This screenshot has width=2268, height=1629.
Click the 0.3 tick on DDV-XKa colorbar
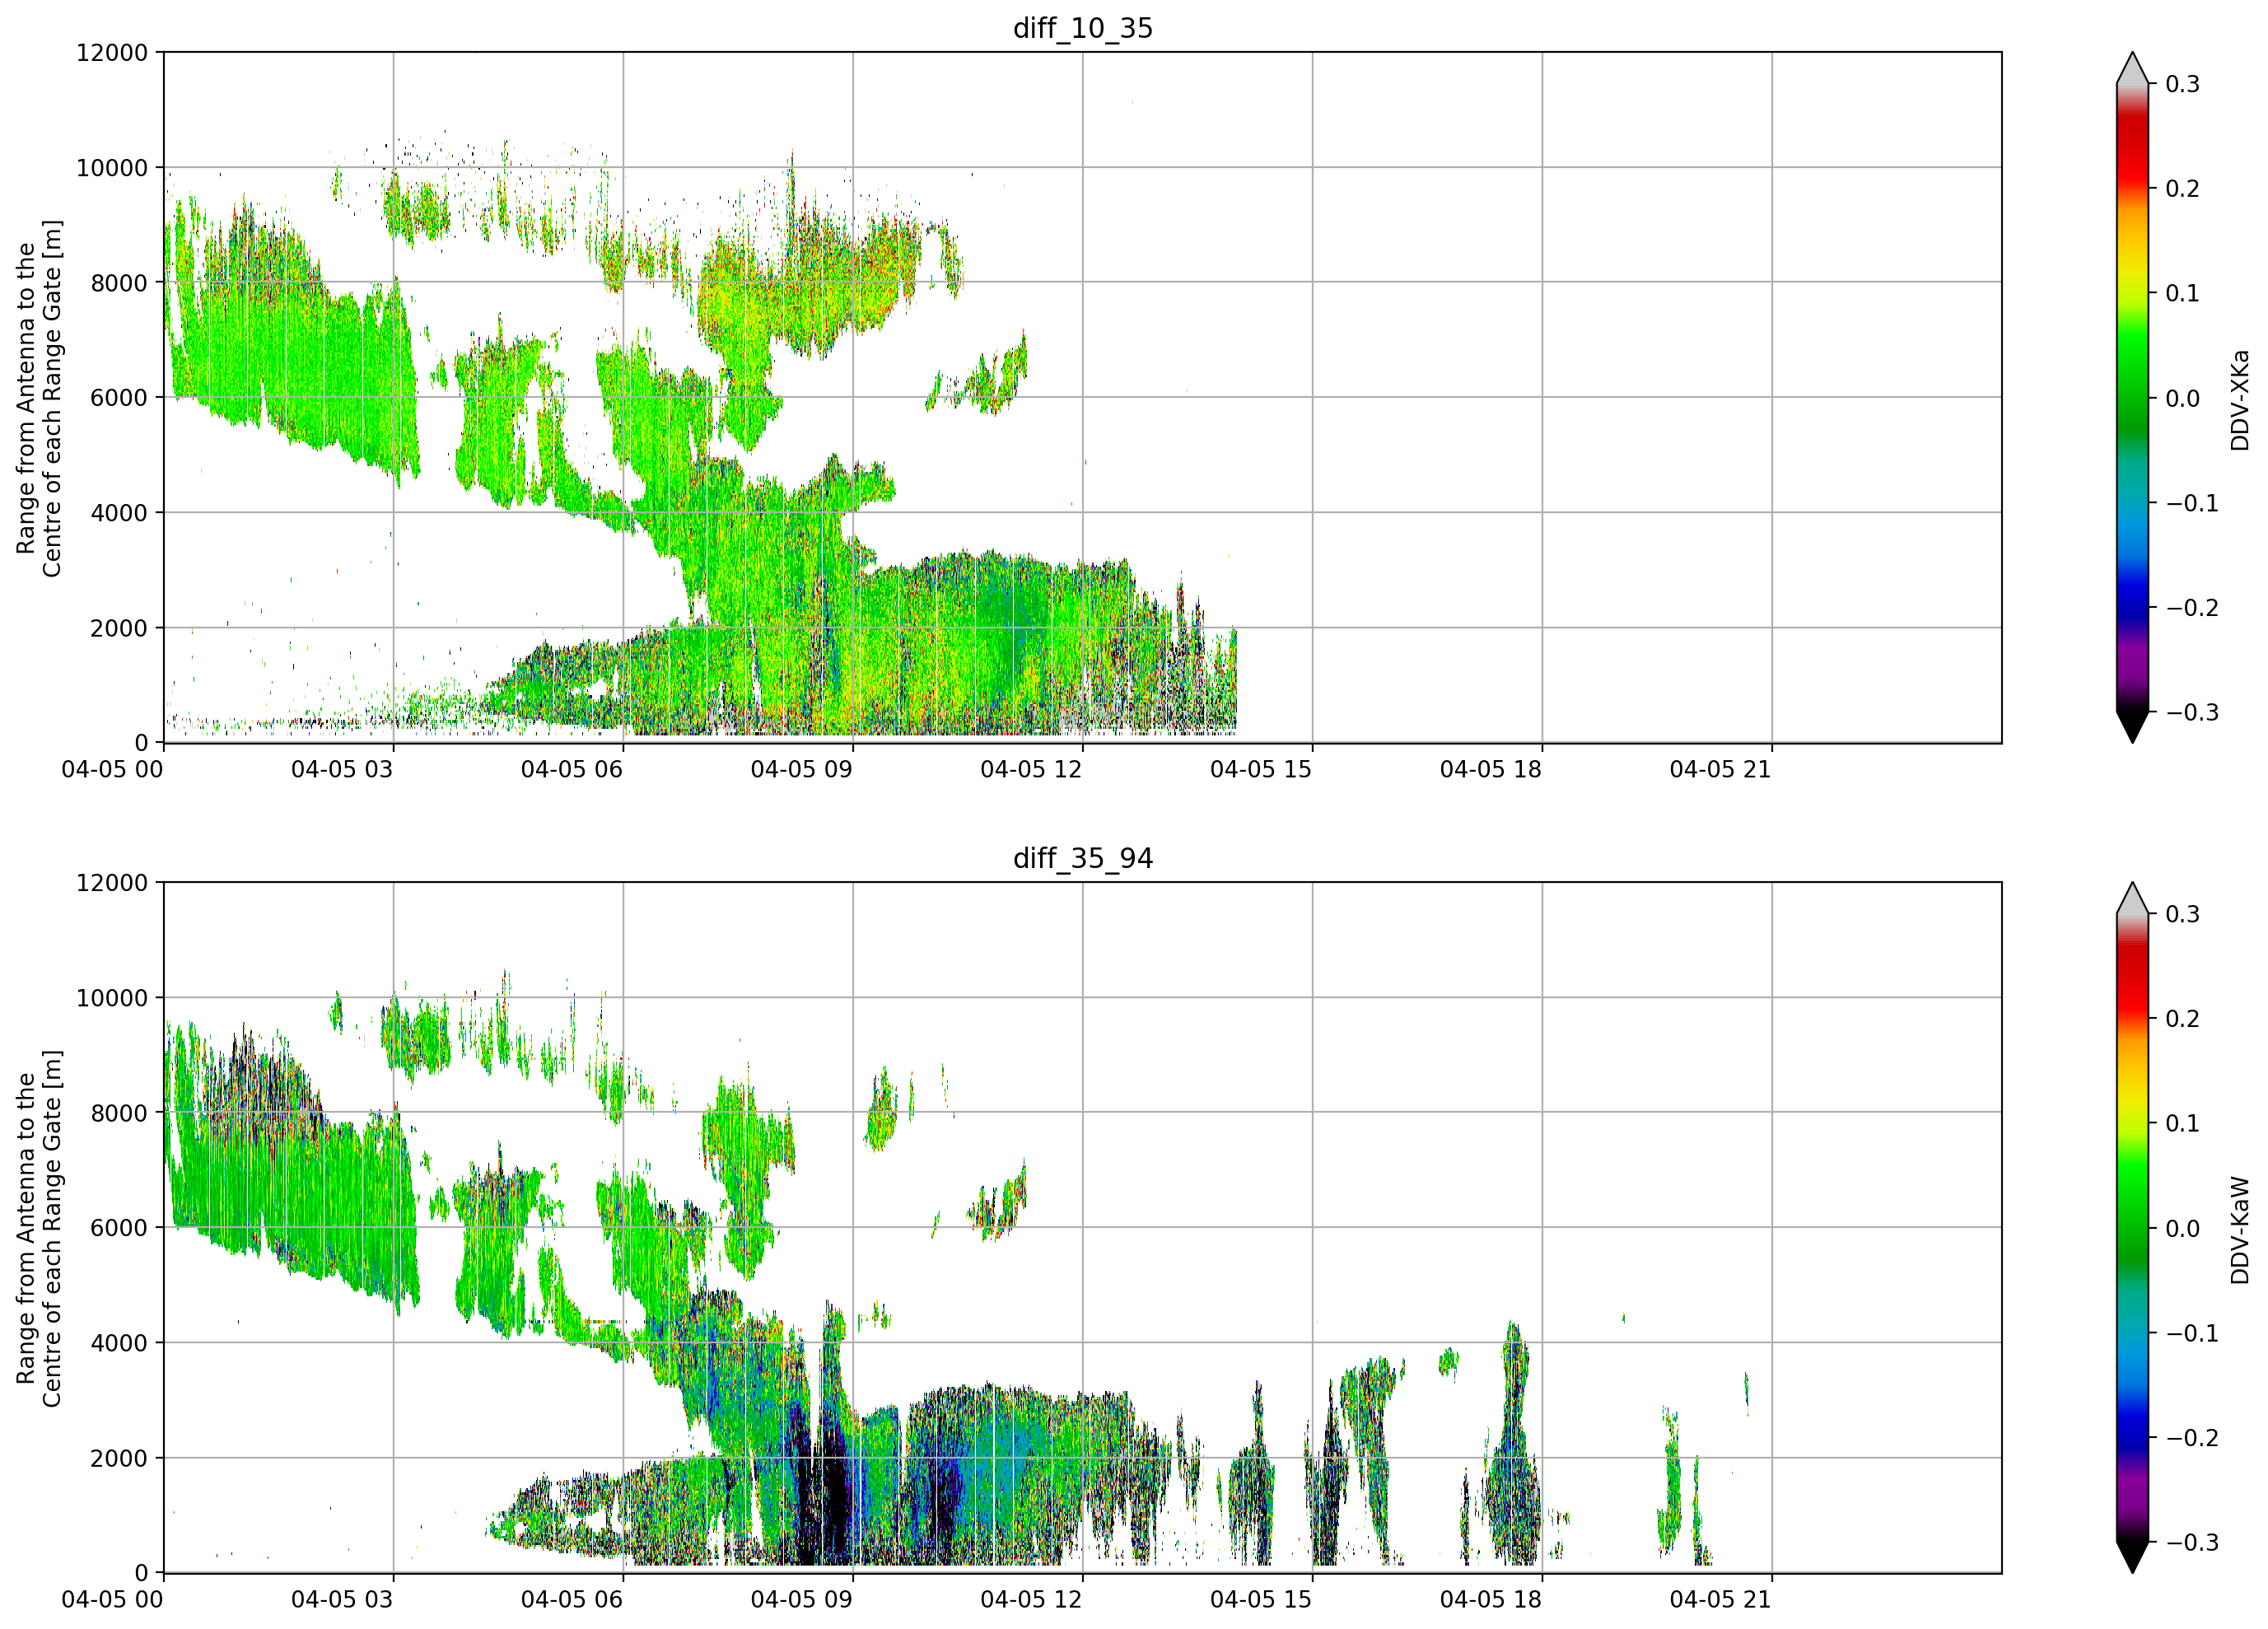[x=2182, y=84]
